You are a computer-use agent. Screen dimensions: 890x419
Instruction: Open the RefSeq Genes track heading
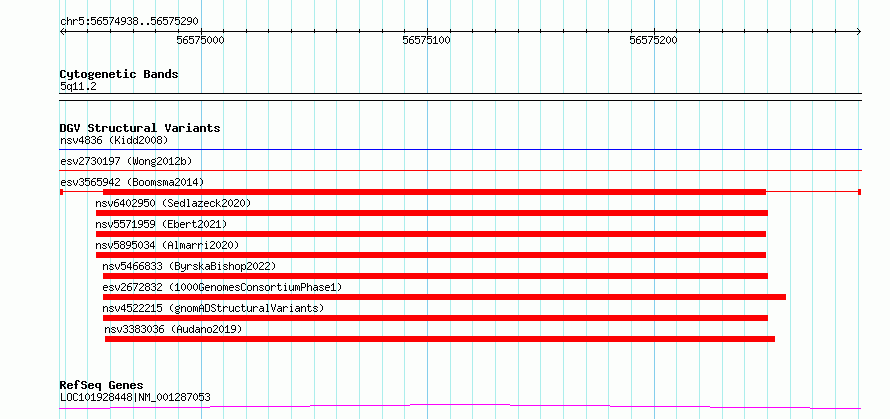coord(101,386)
